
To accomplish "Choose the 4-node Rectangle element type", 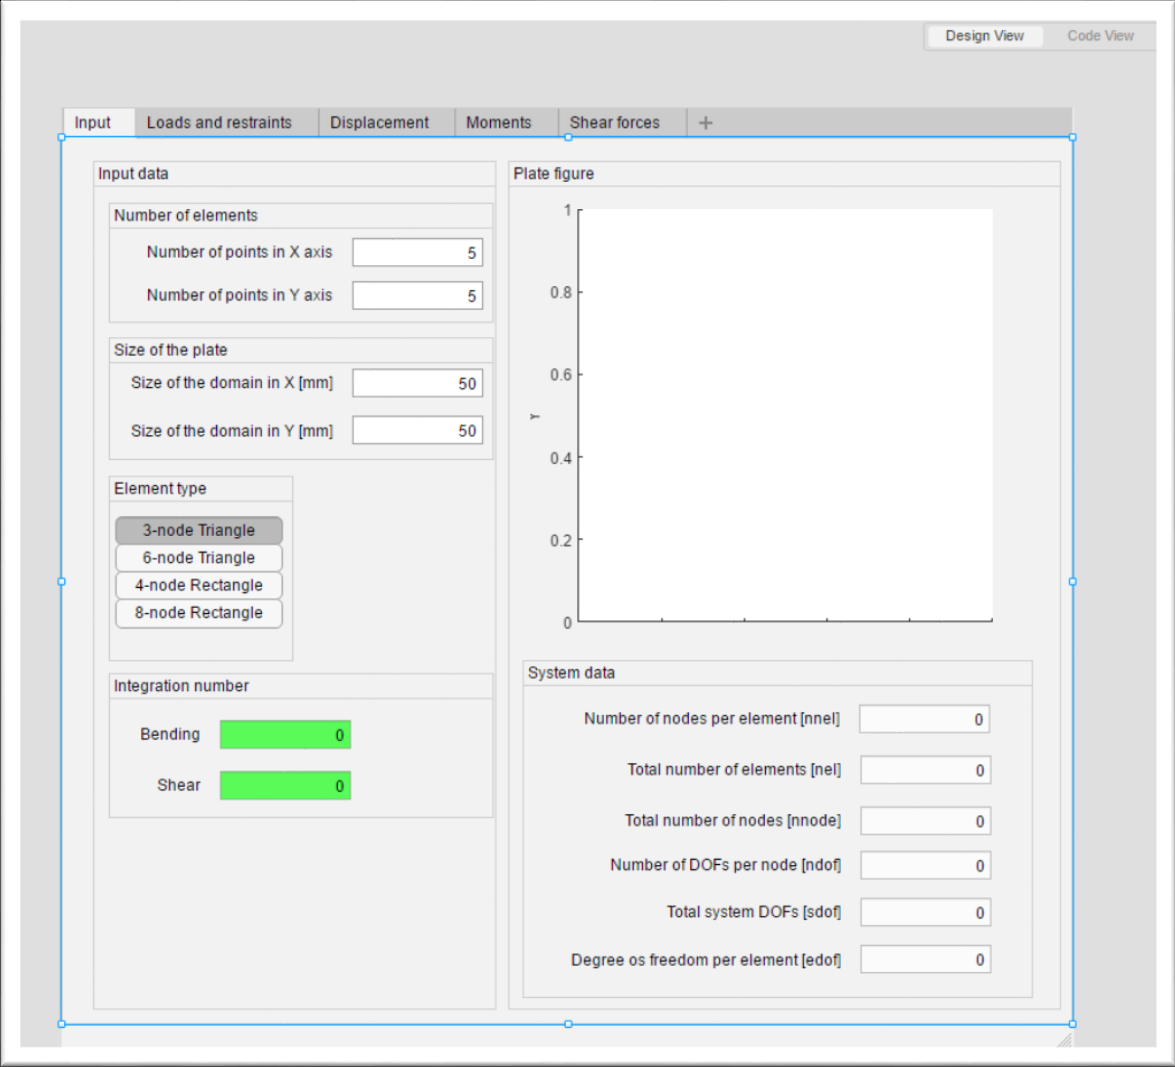I will click(198, 585).
